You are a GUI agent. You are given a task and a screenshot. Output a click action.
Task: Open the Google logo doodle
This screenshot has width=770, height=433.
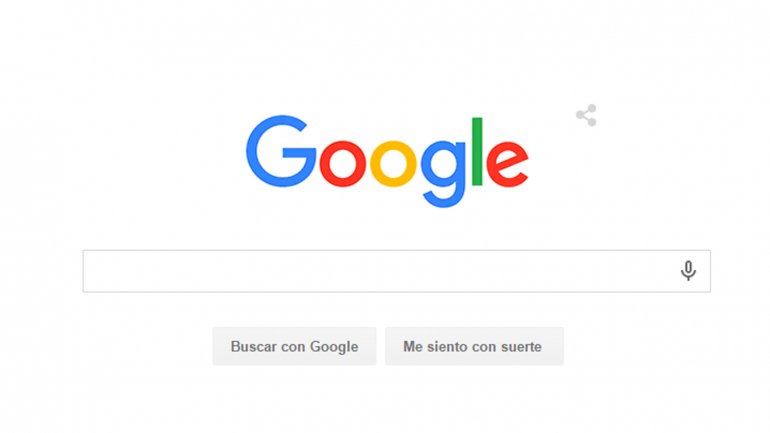tap(387, 161)
